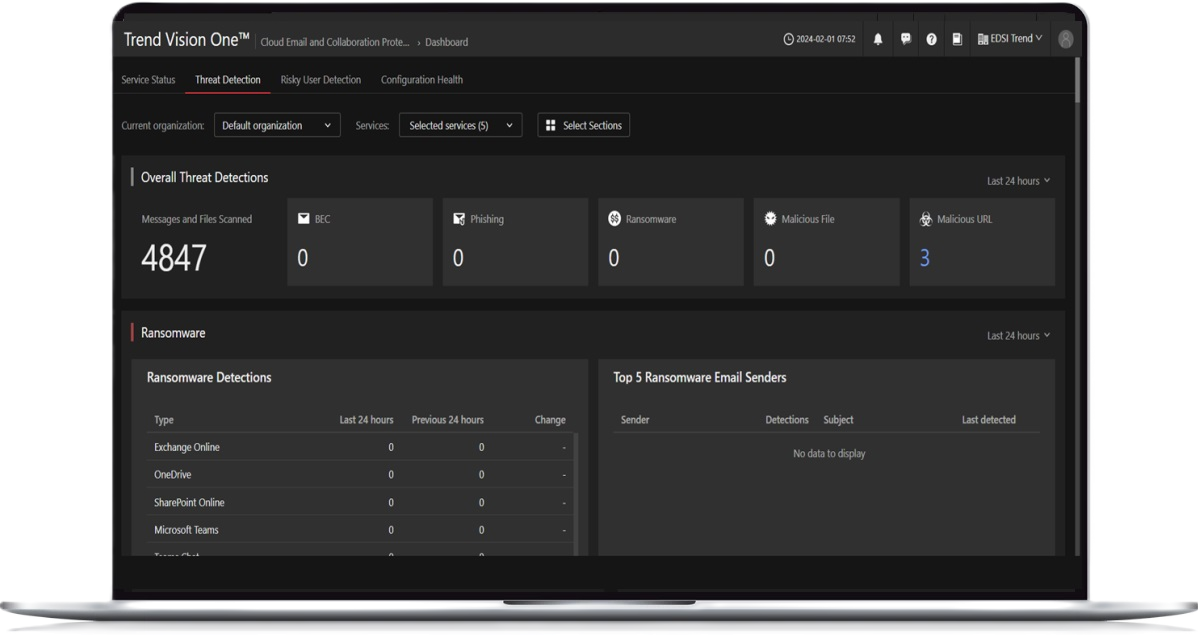Image resolution: width=1198 pixels, height=637 pixels.
Task: Click the SharePoint Online row label
Action: (189, 503)
